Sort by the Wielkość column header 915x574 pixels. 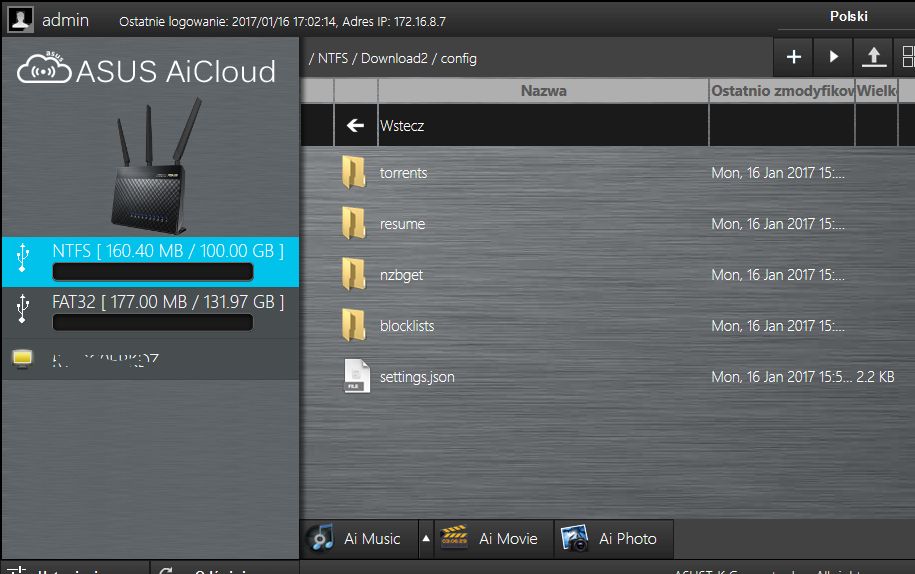(876, 90)
